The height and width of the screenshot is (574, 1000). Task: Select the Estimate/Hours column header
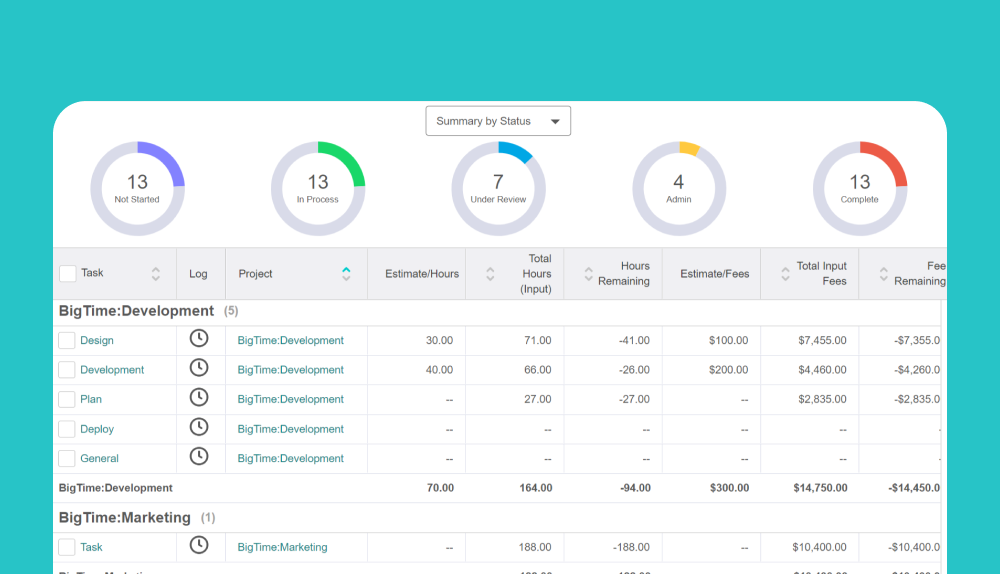tap(422, 274)
